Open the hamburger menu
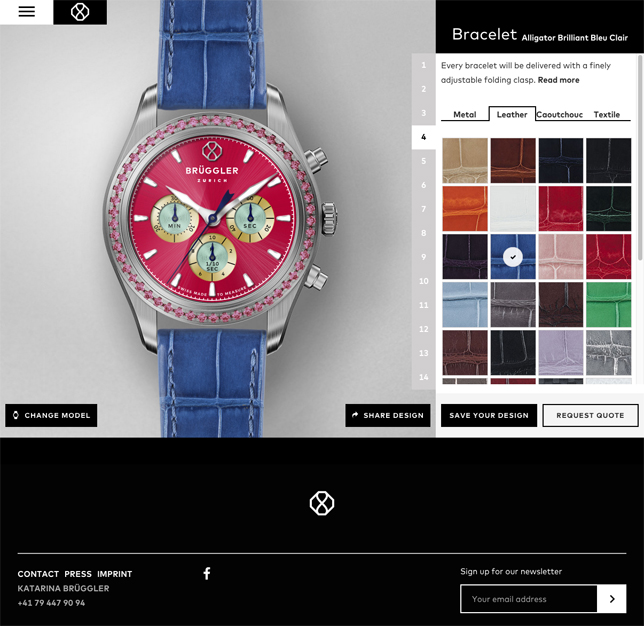Image resolution: width=644 pixels, height=626 pixels. tap(27, 12)
